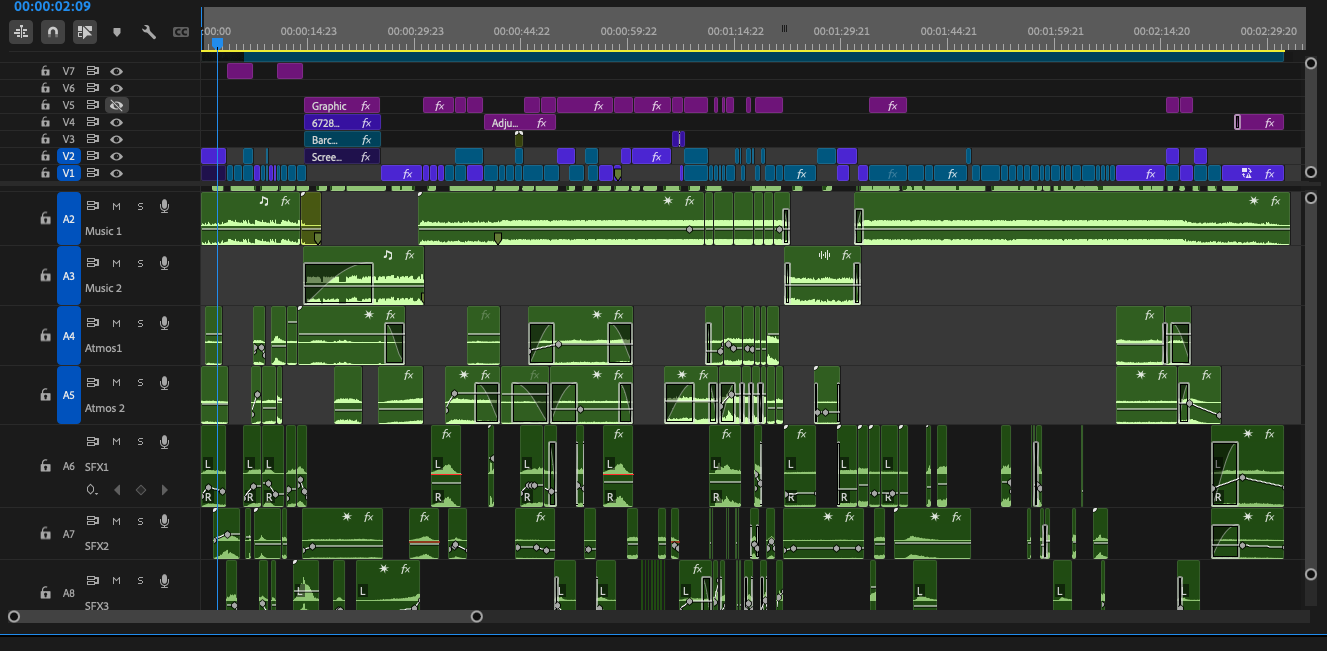
Task: Toggle sync lock on track V5
Action: 93,105
